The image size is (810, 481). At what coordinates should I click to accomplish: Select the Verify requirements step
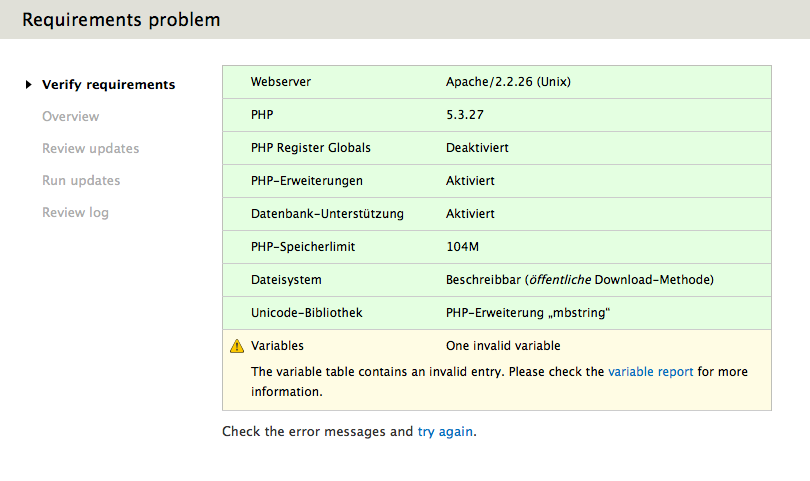(108, 85)
